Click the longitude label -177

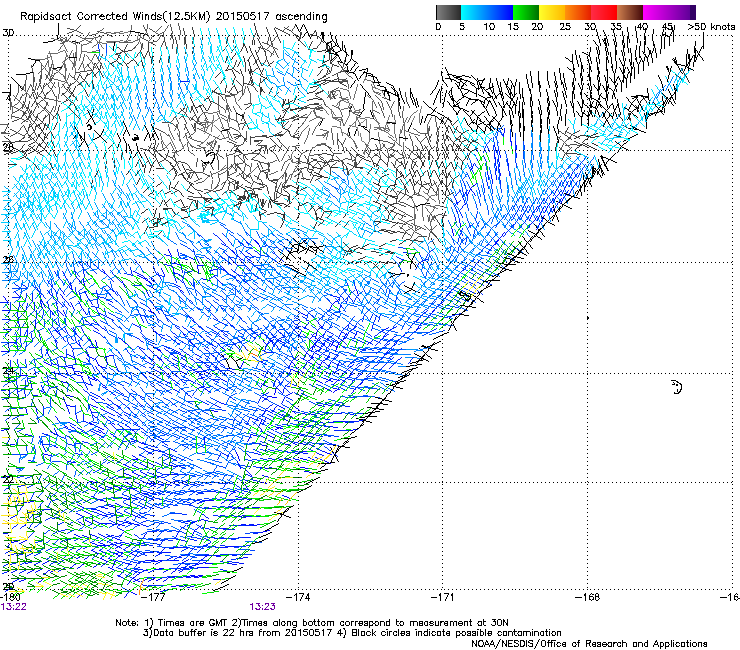pyautogui.click(x=153, y=597)
